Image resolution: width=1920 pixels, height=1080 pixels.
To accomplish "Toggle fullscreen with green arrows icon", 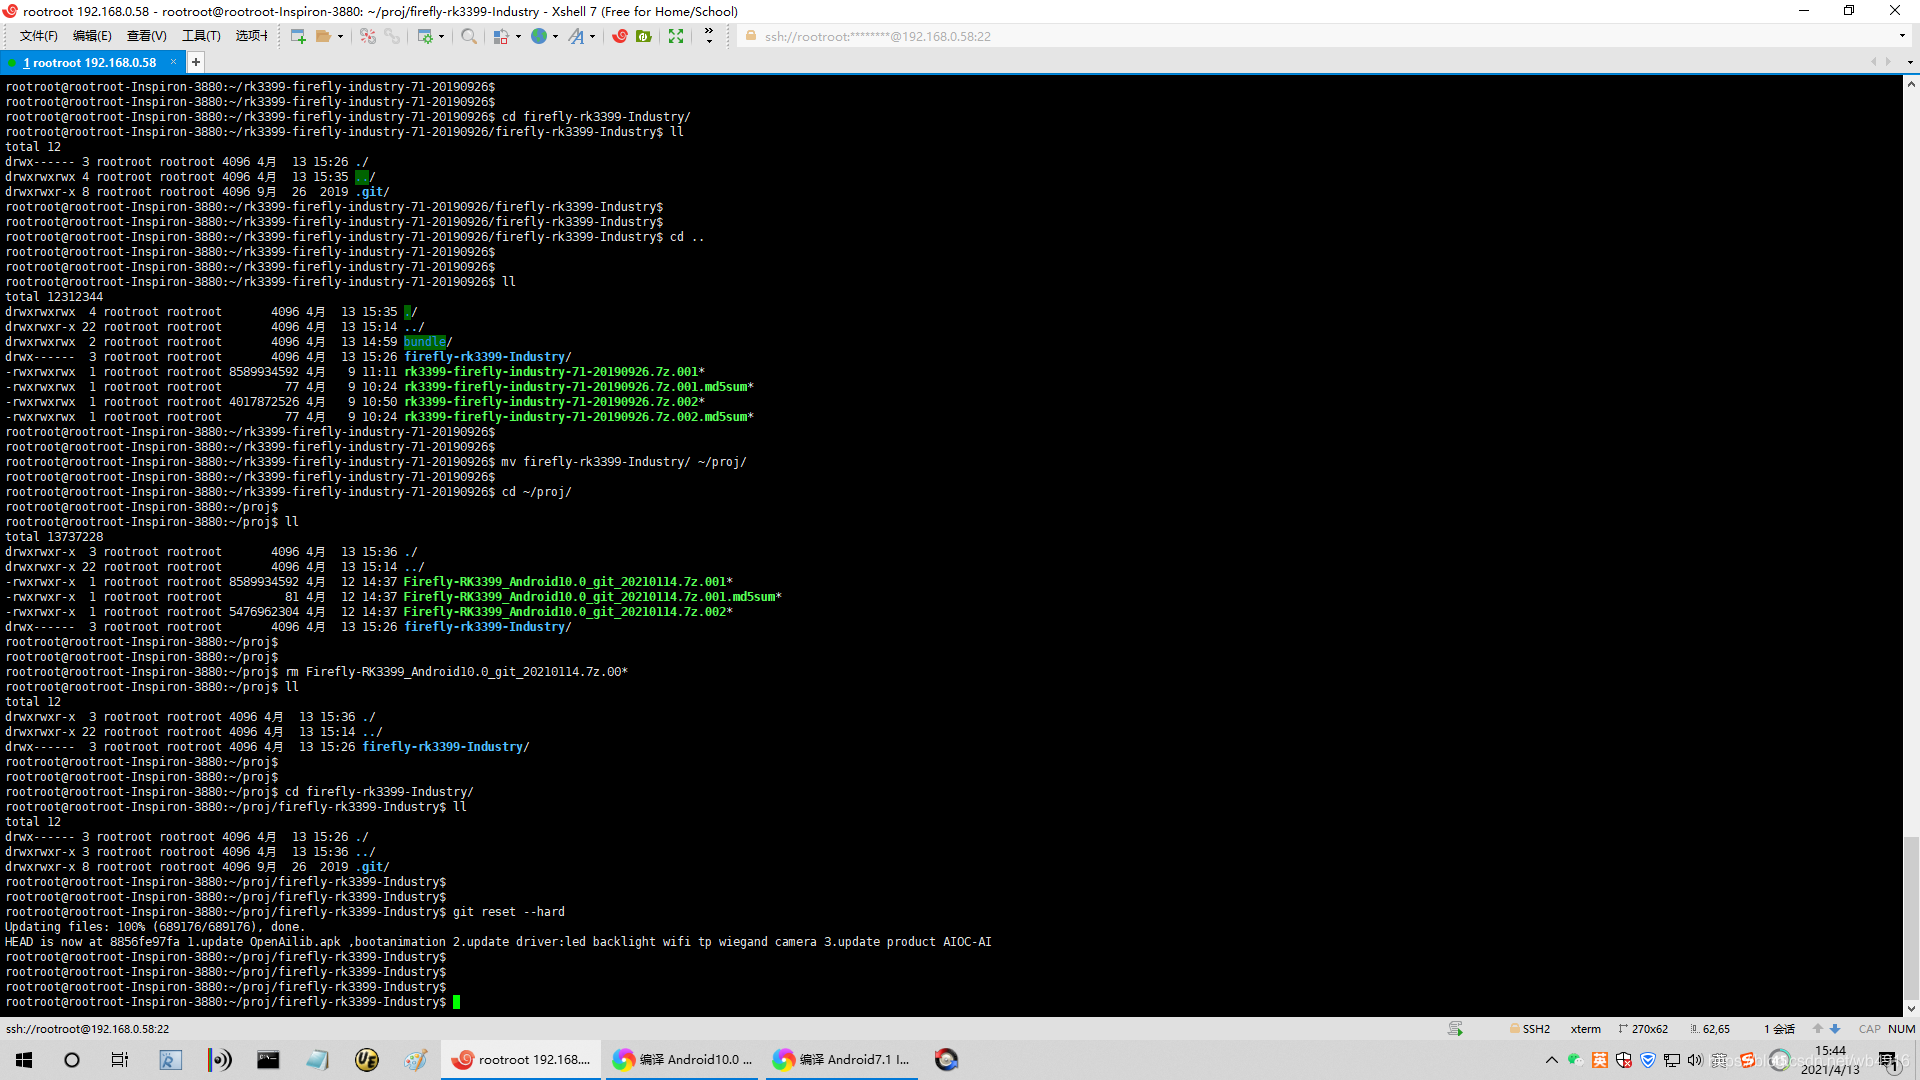I will pos(676,36).
